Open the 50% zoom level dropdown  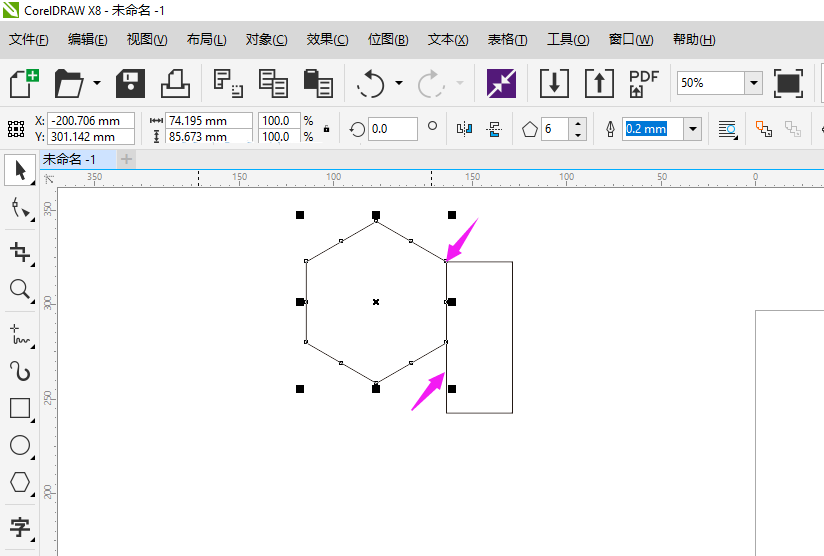tap(754, 83)
